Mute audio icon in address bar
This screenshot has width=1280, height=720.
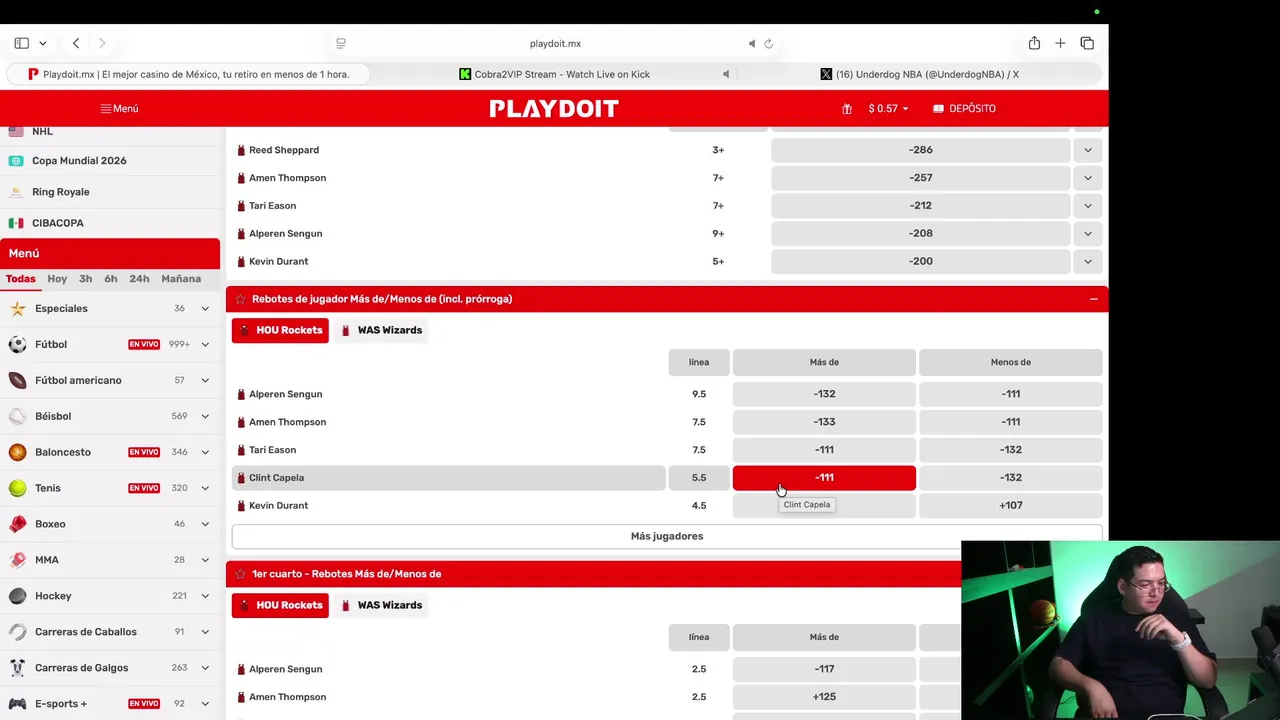coord(752,44)
